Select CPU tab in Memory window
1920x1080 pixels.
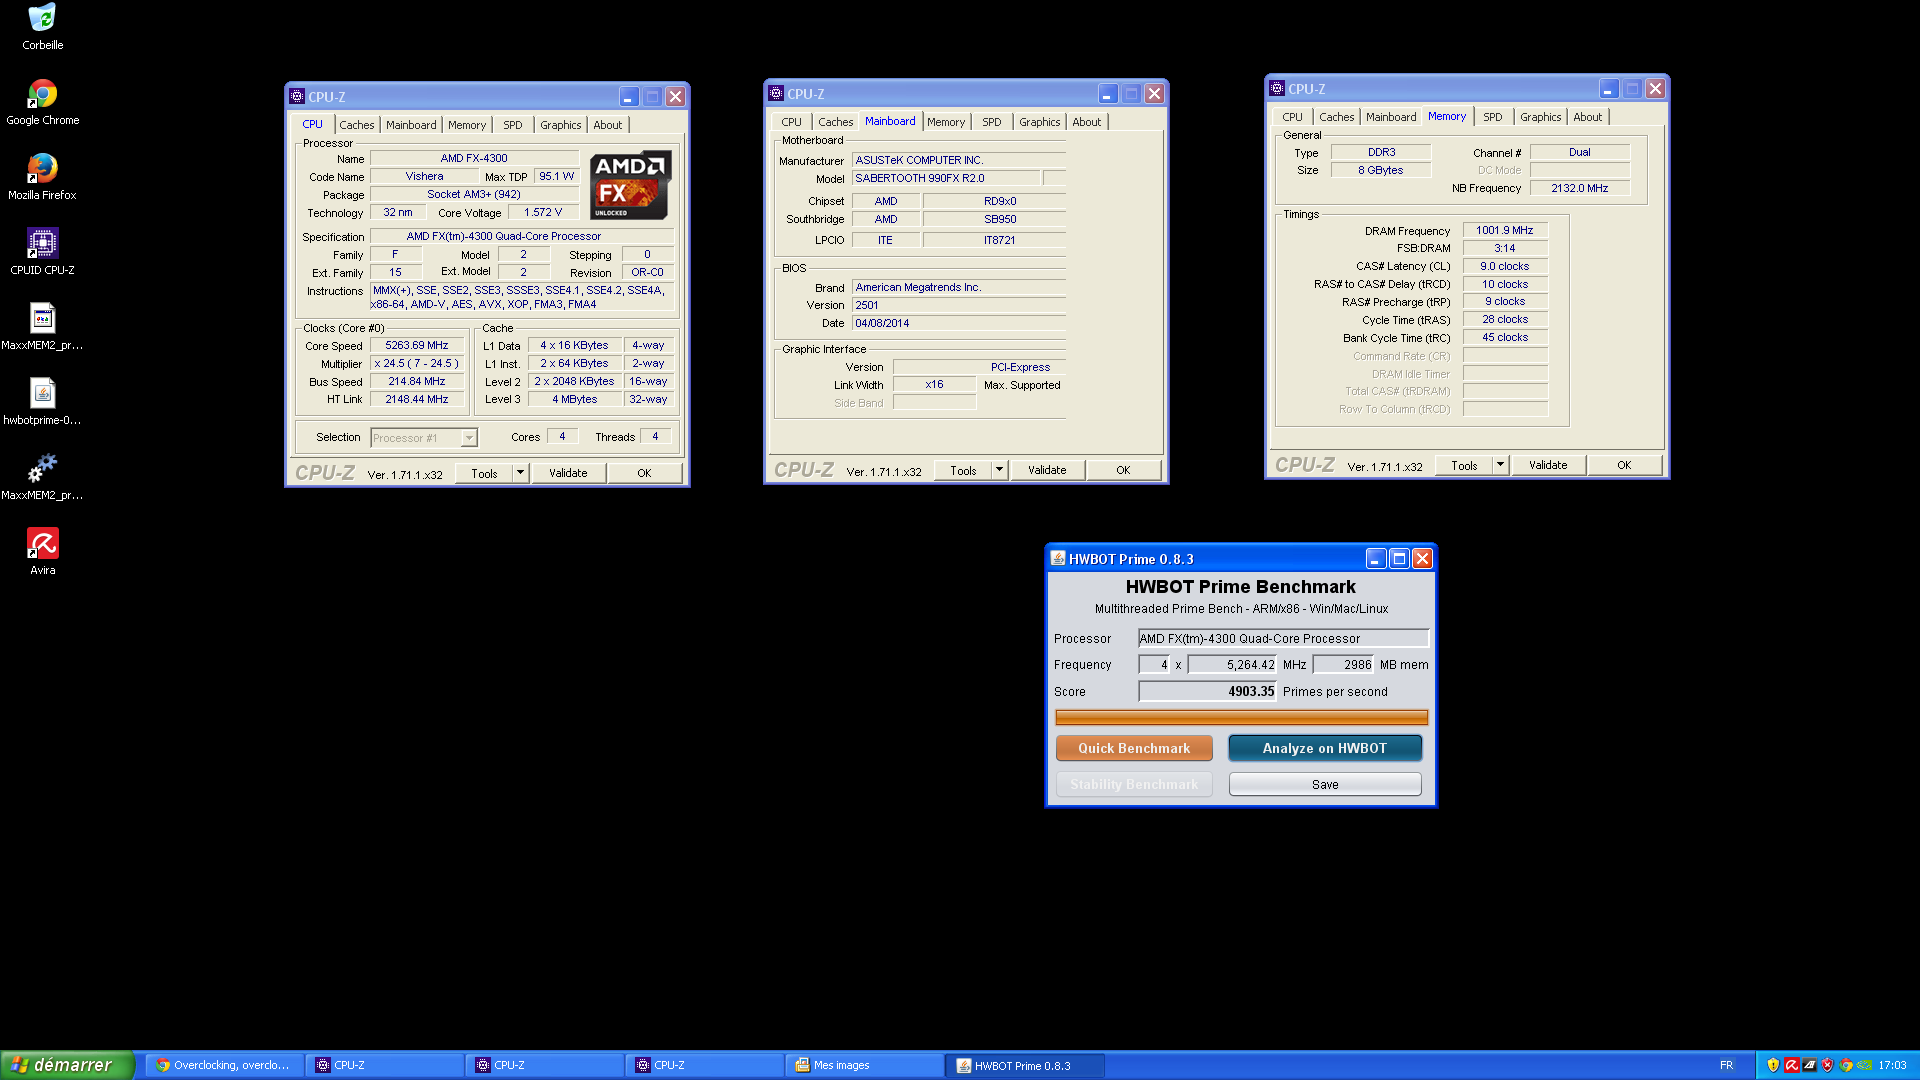1292,117
